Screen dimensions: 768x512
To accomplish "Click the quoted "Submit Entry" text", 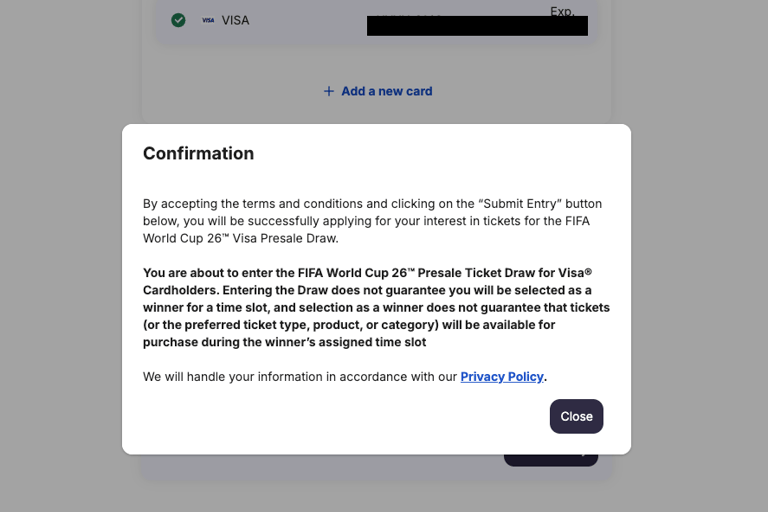I will 520,204.
